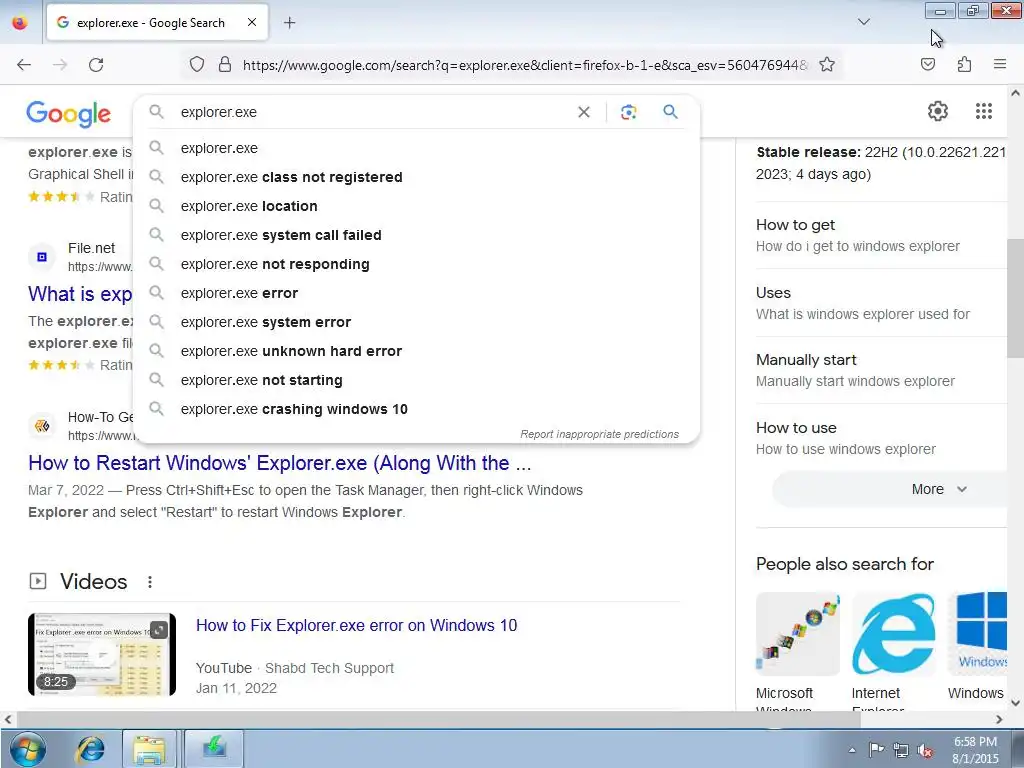
Task: Click the Firefox address bar URL
Action: 524,65
